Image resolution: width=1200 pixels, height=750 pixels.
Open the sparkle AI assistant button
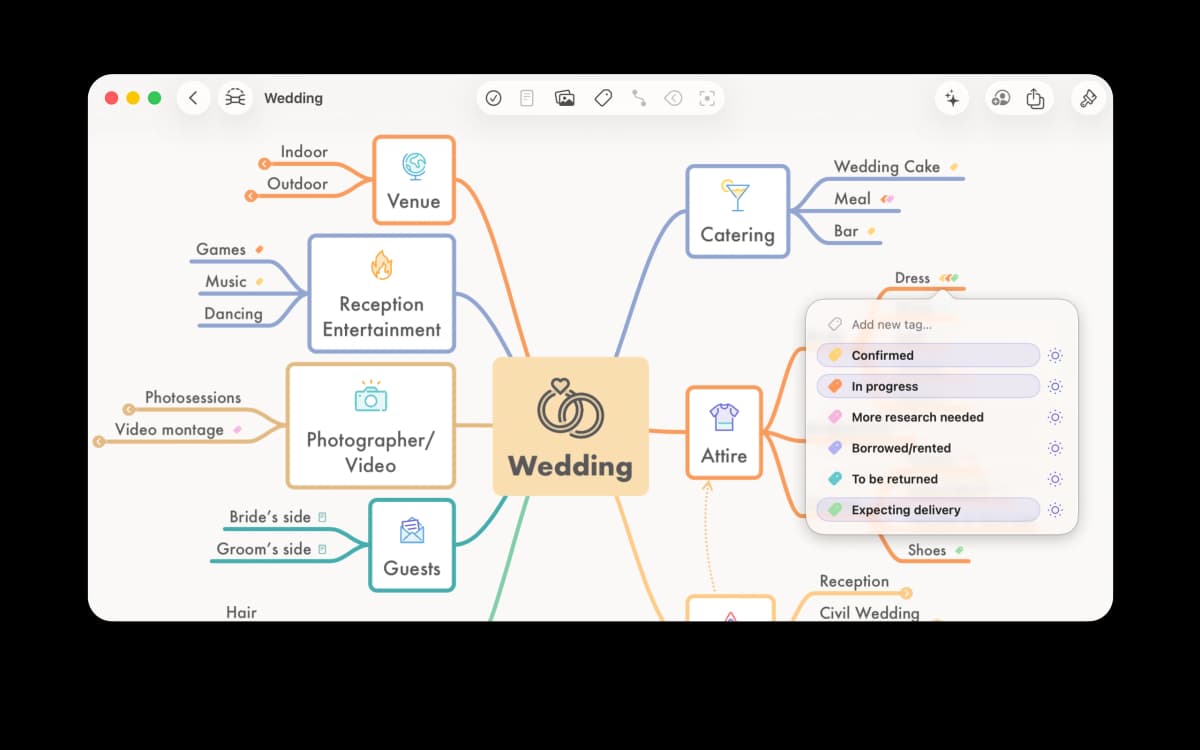952,98
